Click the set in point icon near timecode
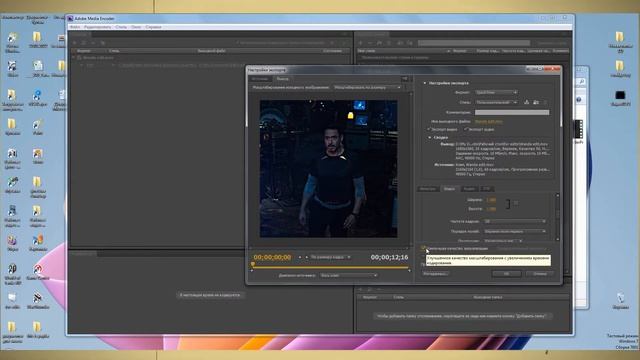Screen dimensions: 640x360 pos(300,257)
